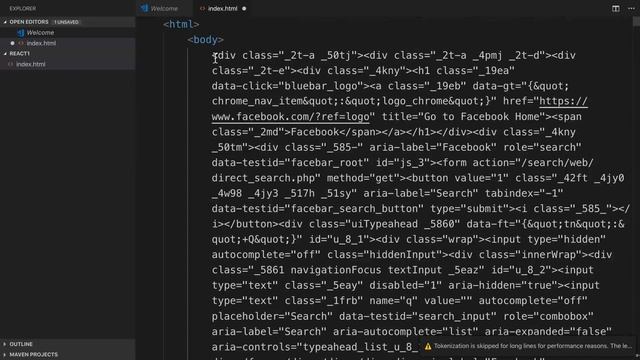Click the unsaved dot beside index.html in Open Editors
This screenshot has width=640, height=360.
[x=12, y=43]
